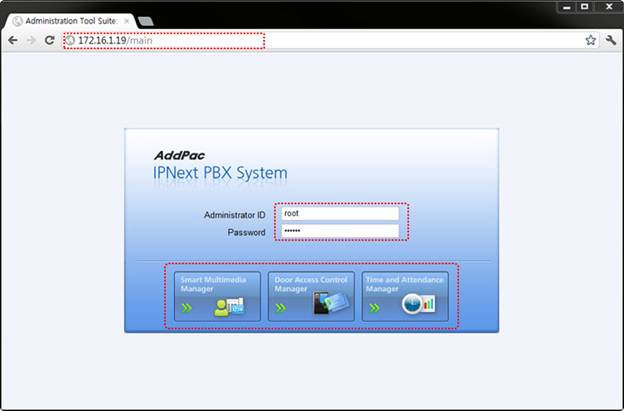Focus the Password field
Screen dimensions: 624x411
340,231
